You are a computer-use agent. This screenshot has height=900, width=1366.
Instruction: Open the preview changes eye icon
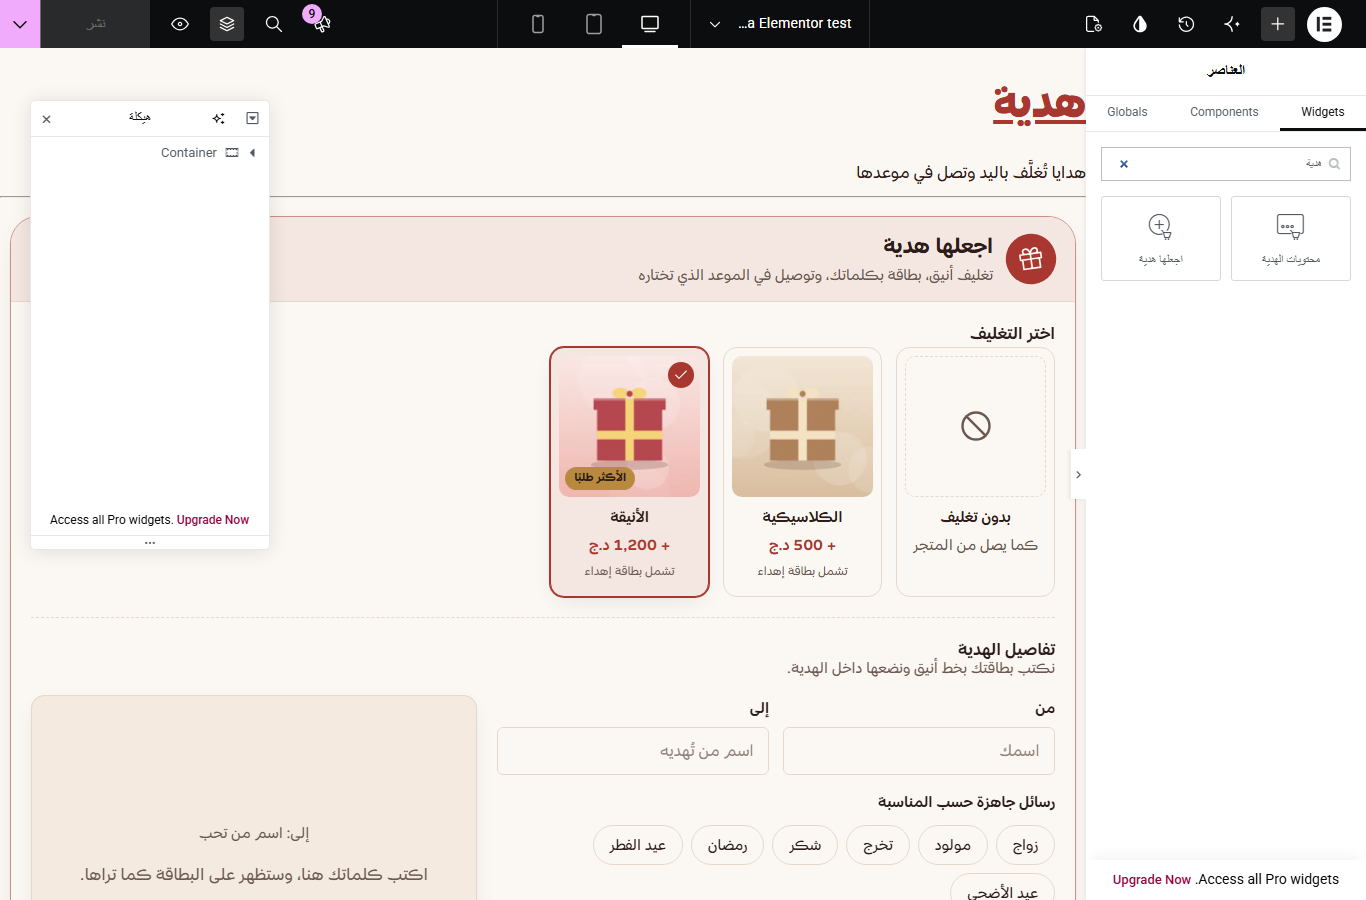coord(180,24)
